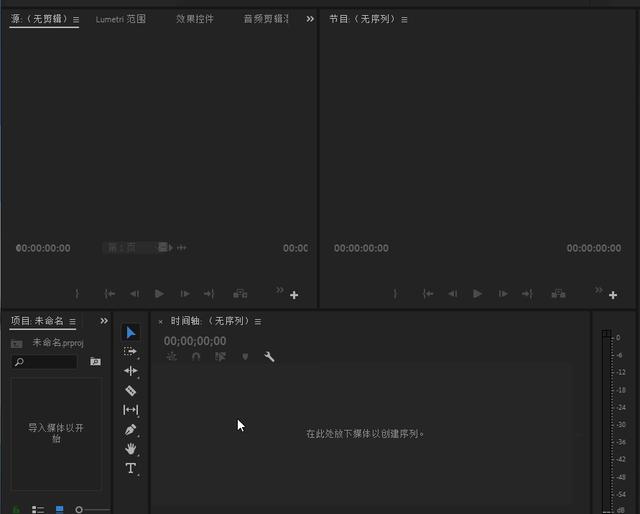Switch to the 效果控件 tab
Viewport: 640px width, 514px height.
[195, 19]
